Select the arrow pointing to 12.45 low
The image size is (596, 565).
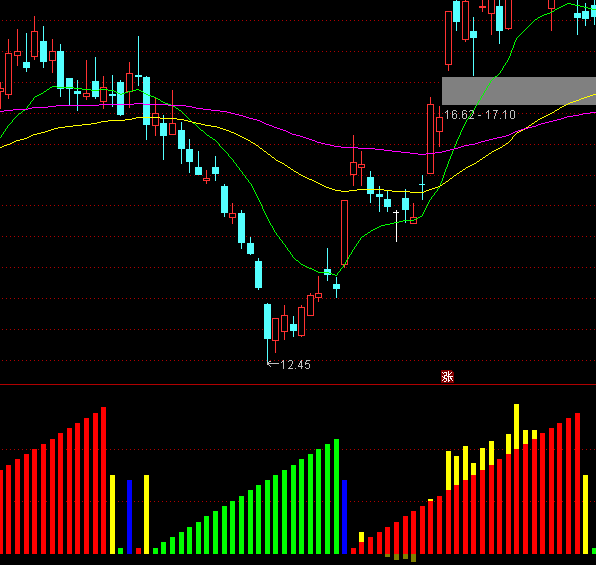pos(273,364)
